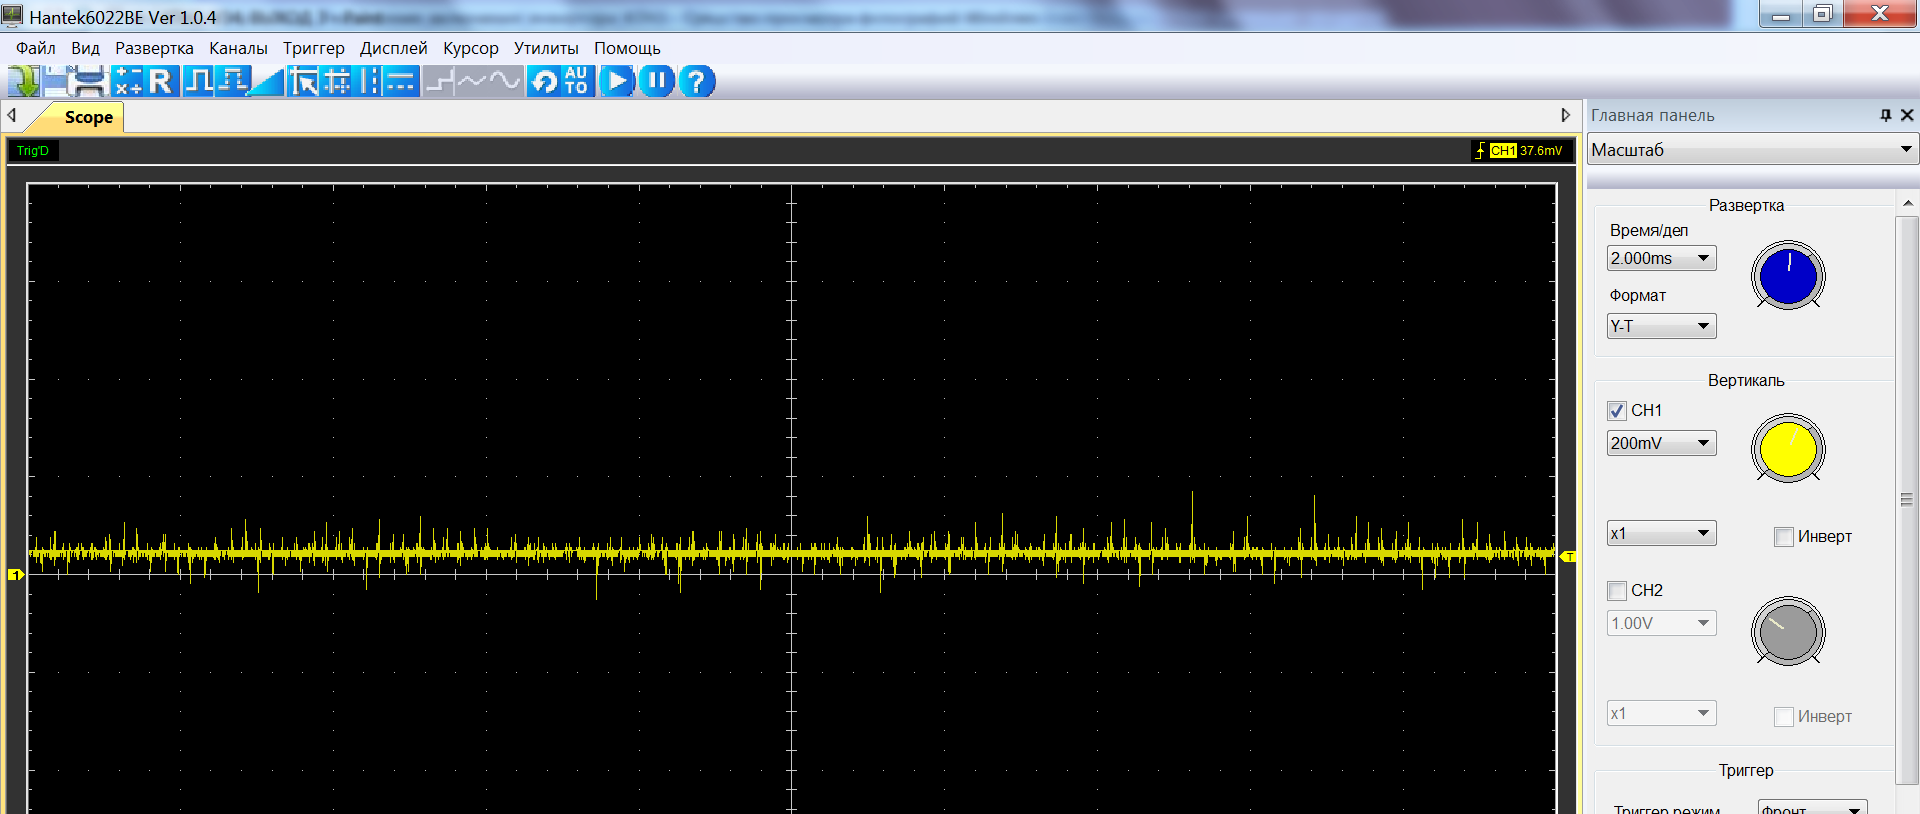The image size is (1920, 814).
Task: Toggle the CH1 channel checkbox
Action: coord(1617,411)
